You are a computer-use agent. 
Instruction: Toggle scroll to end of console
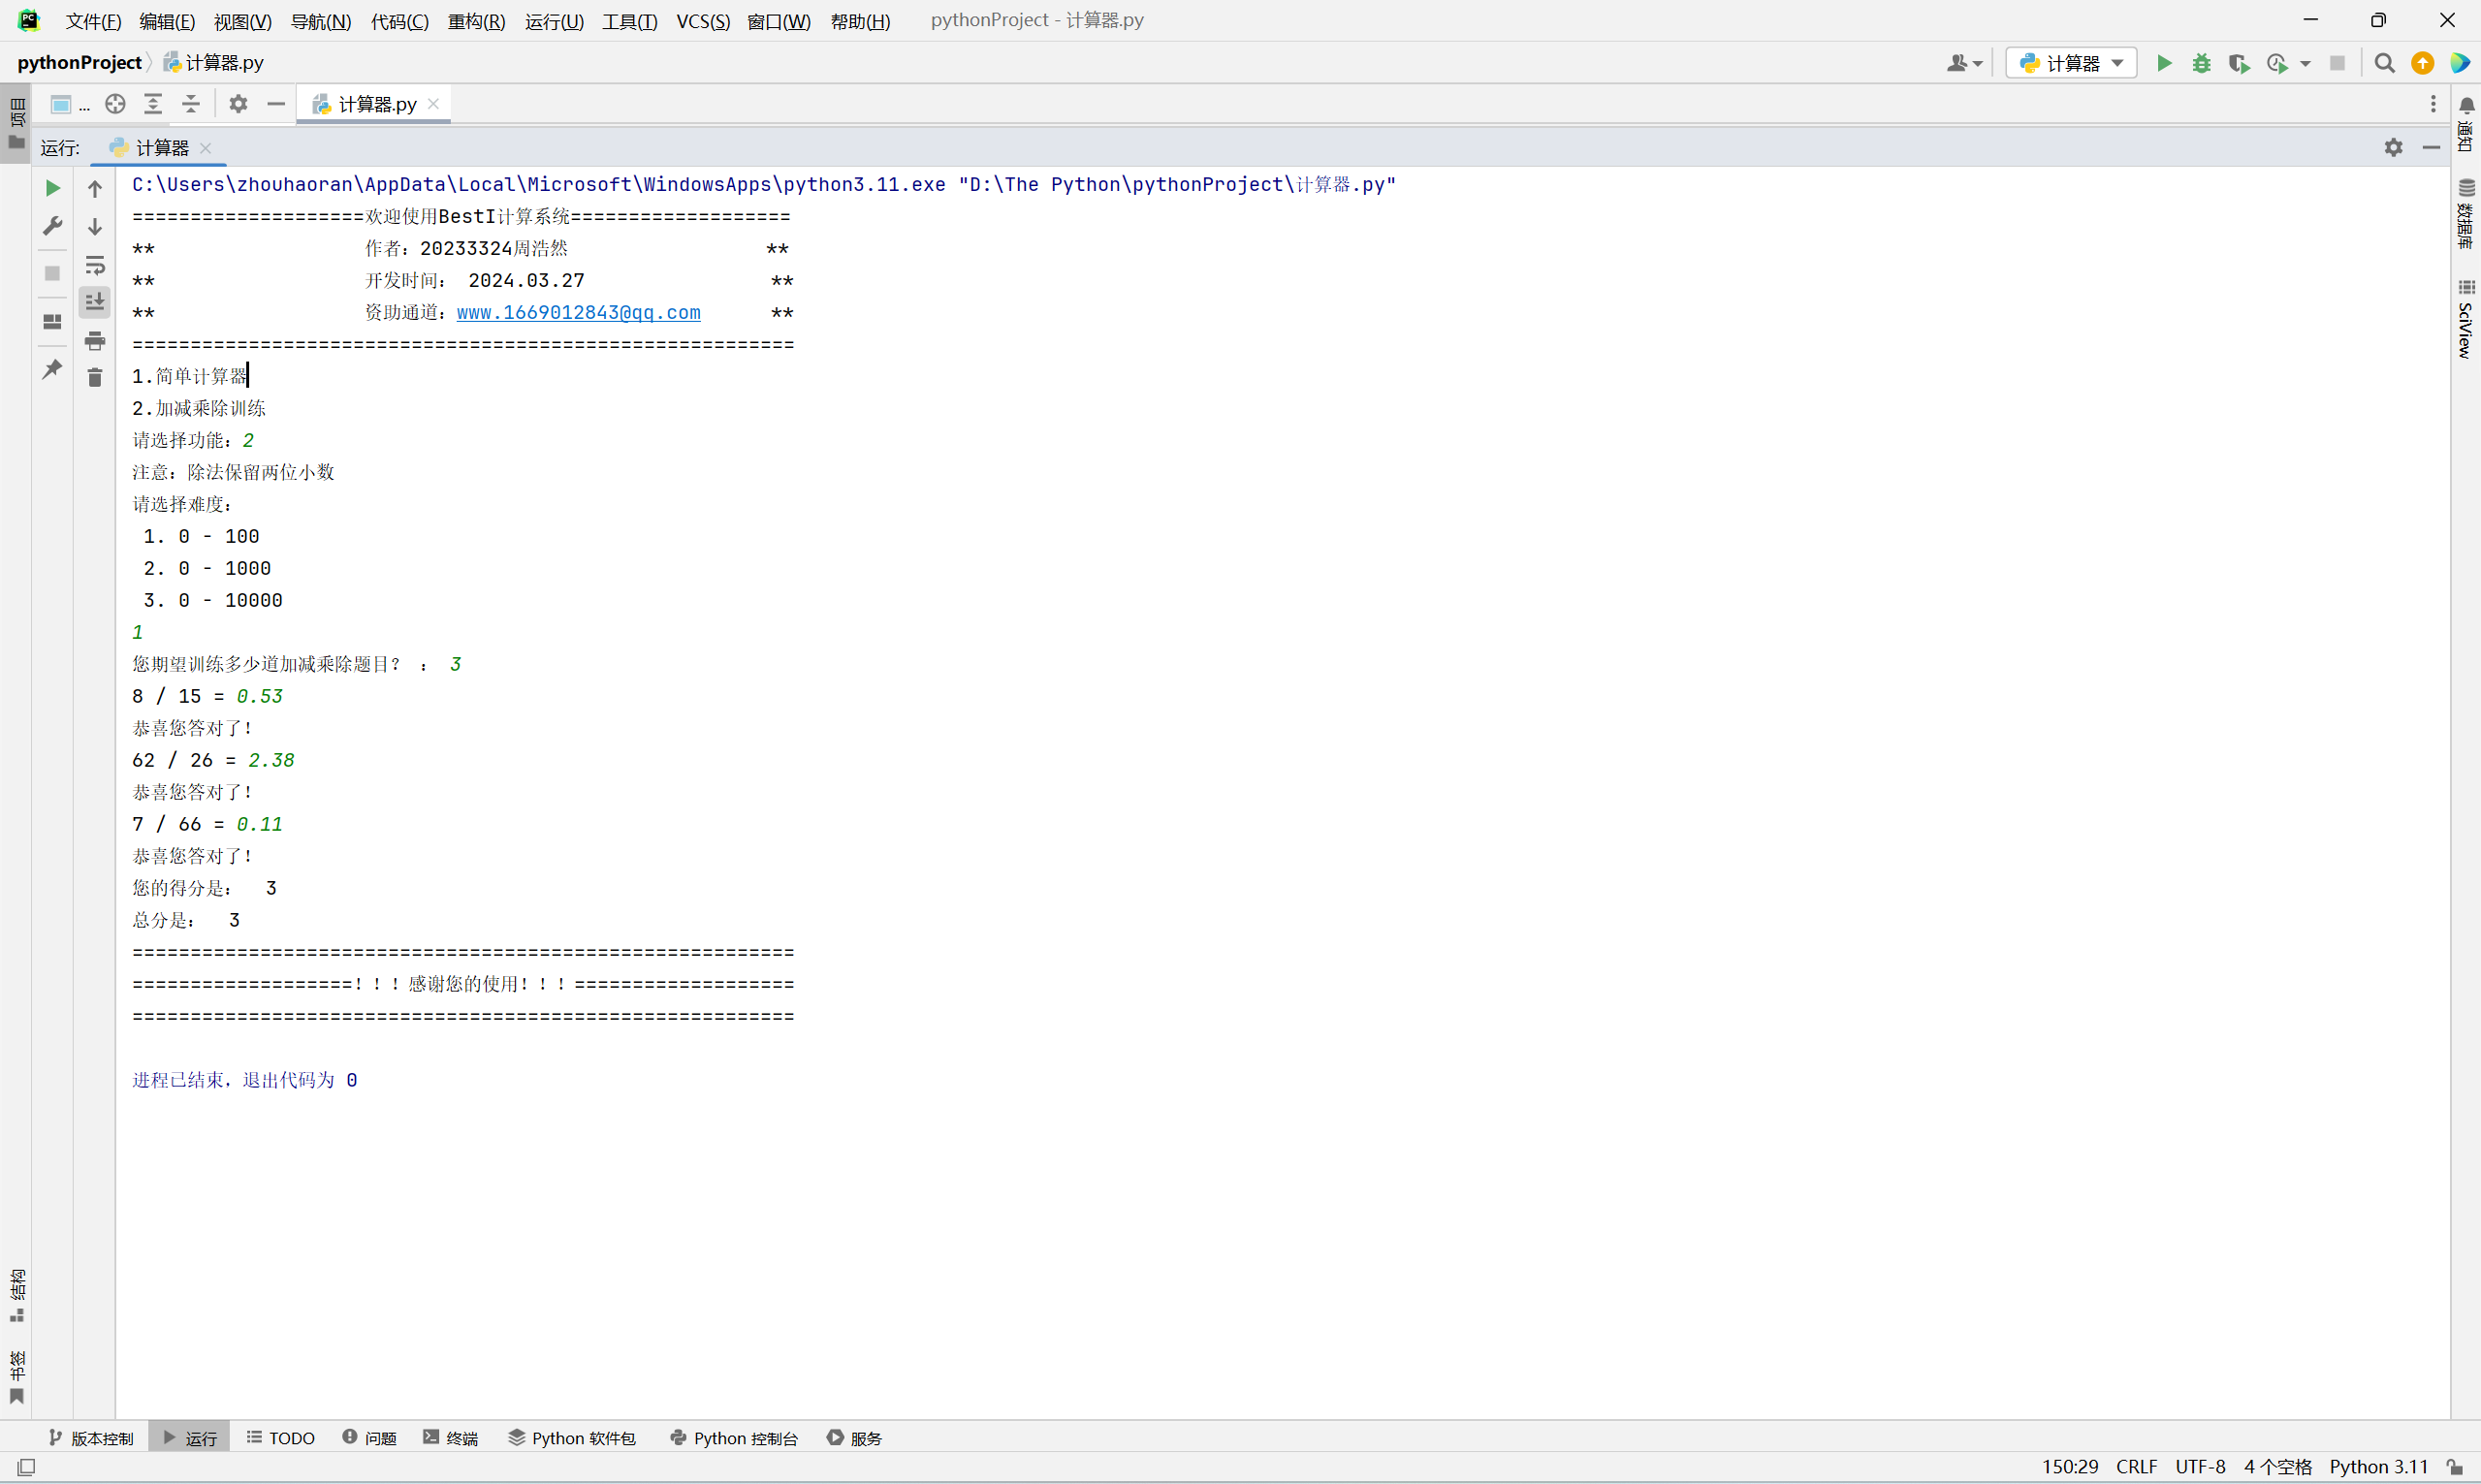pyautogui.click(x=95, y=302)
